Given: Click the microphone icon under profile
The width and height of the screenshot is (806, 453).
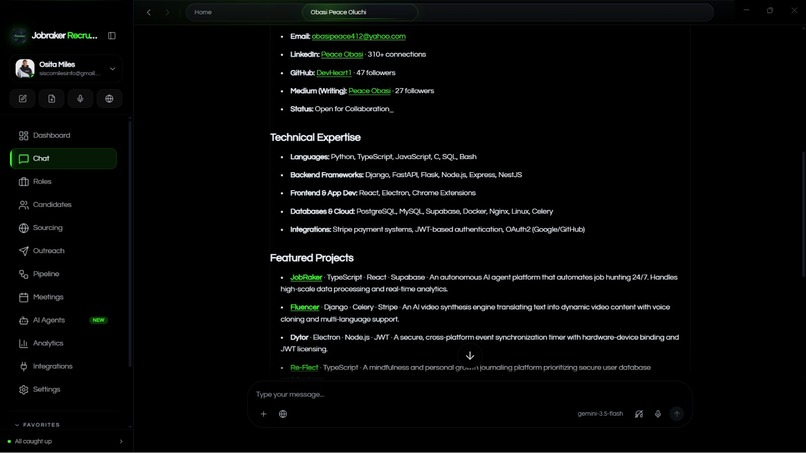Looking at the screenshot, I should point(80,99).
